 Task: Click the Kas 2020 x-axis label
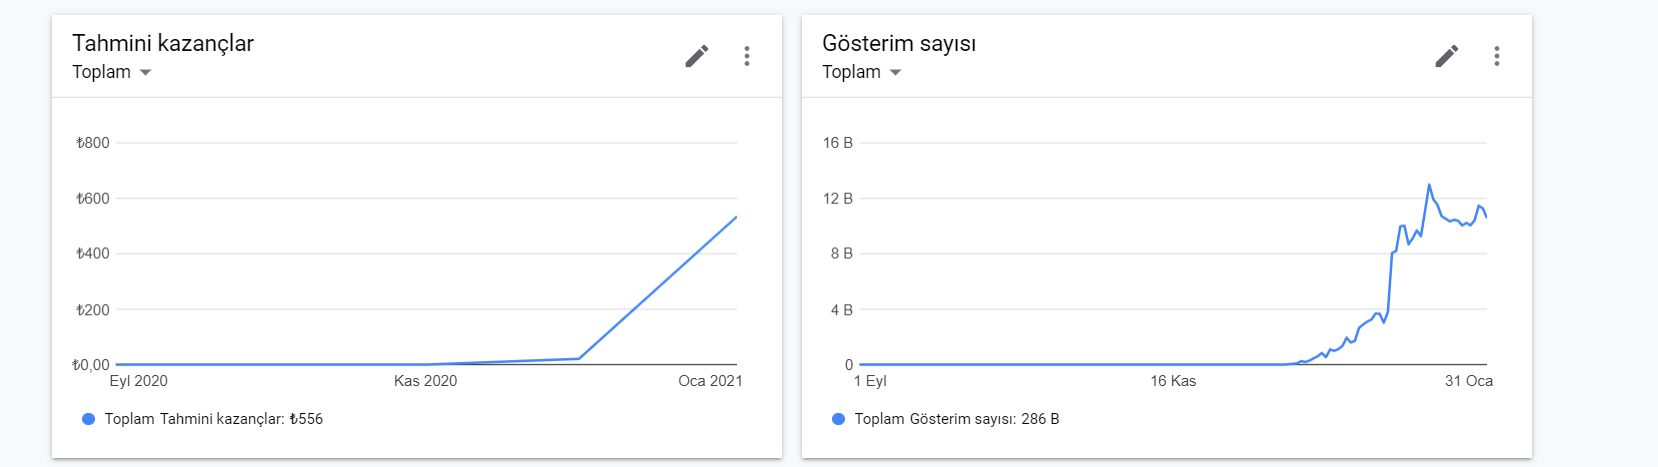[x=425, y=381]
